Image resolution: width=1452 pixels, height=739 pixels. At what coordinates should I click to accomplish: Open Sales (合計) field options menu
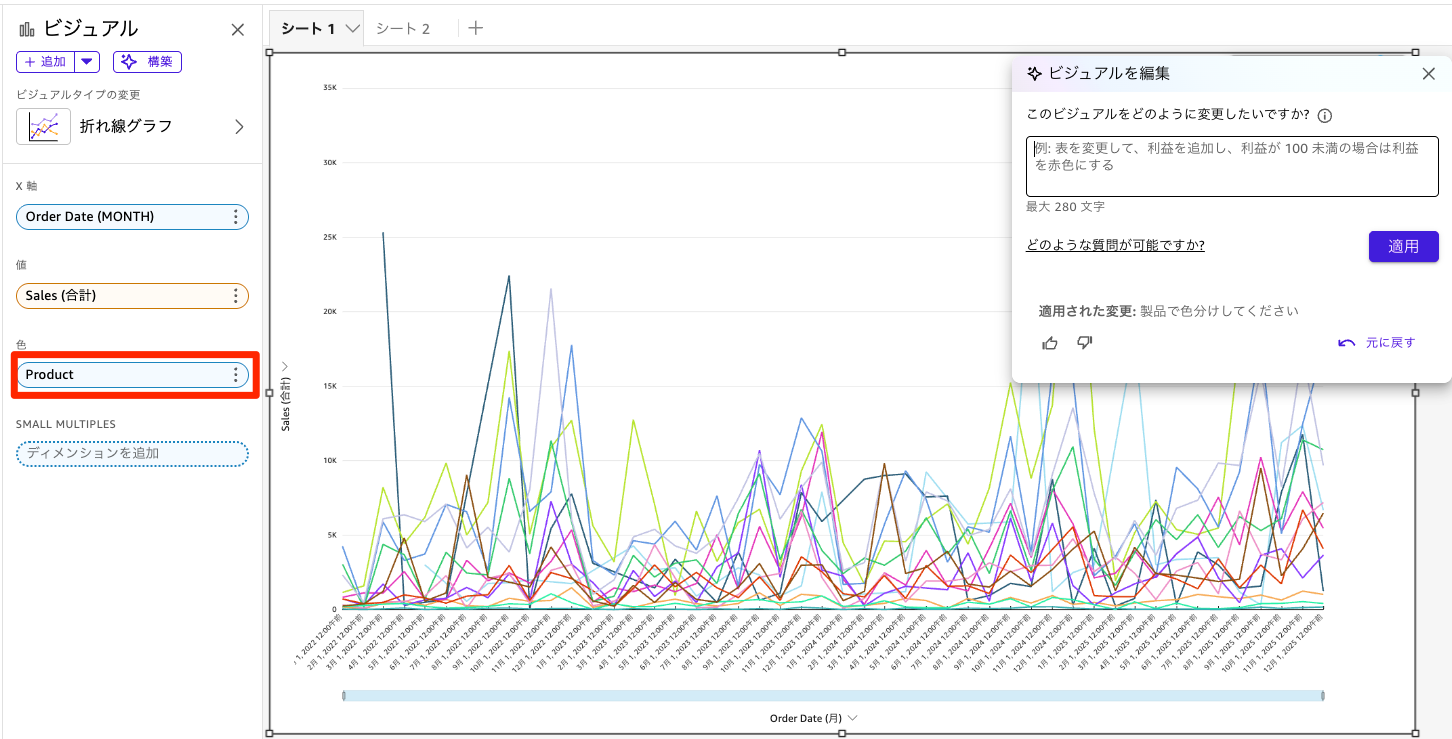(235, 296)
